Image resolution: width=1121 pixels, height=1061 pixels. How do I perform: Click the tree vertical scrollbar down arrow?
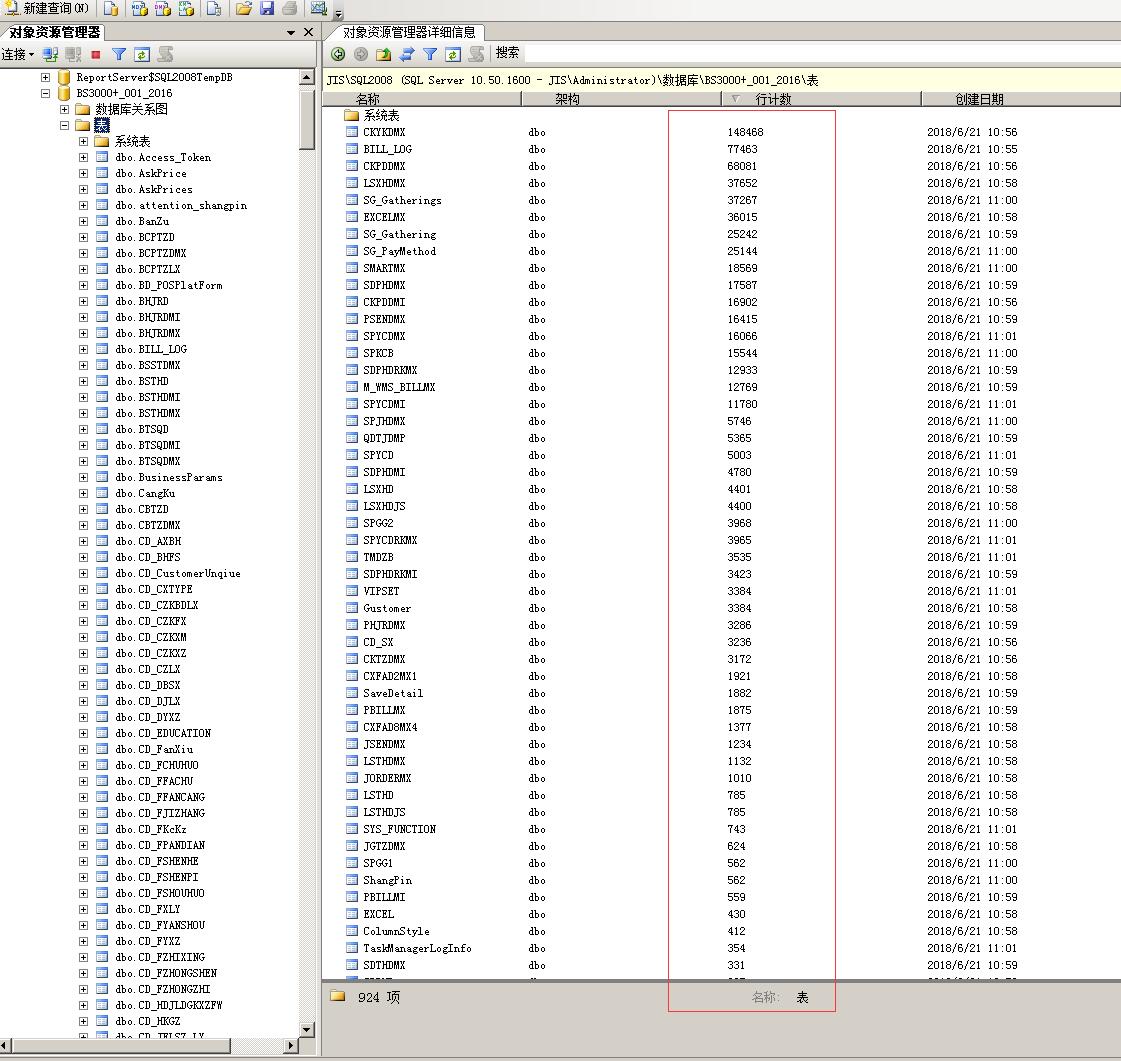(307, 1030)
